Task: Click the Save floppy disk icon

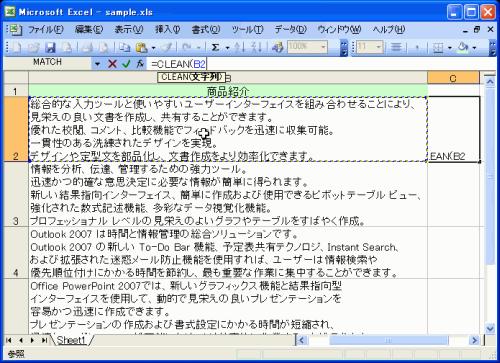Action: tap(50, 48)
